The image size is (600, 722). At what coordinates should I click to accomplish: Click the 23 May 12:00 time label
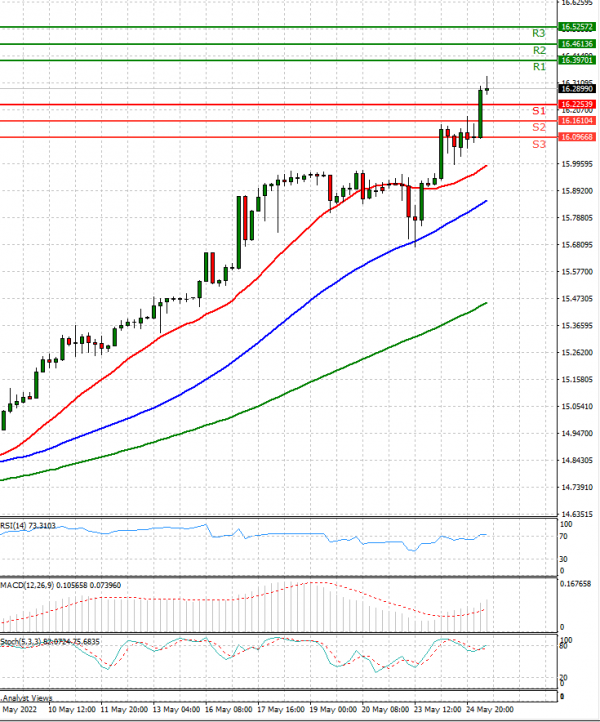coord(437,709)
